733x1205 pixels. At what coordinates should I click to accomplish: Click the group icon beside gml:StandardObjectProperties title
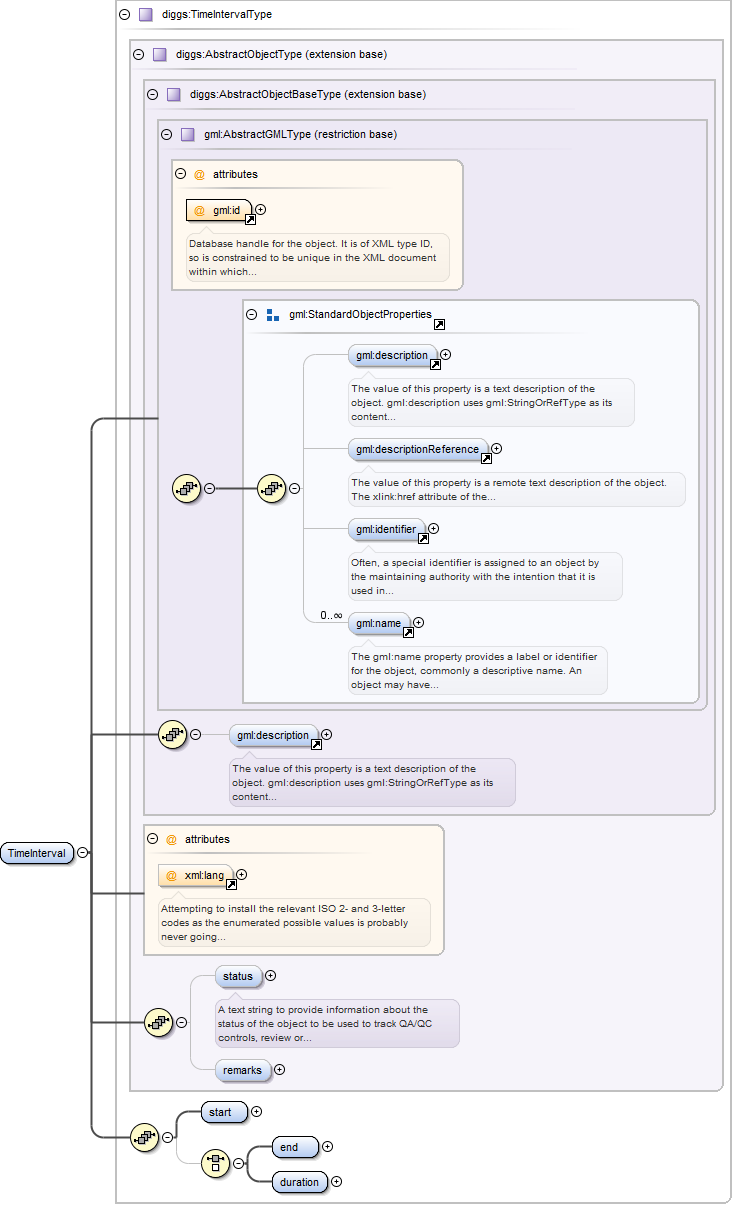pyautogui.click(x=273, y=315)
